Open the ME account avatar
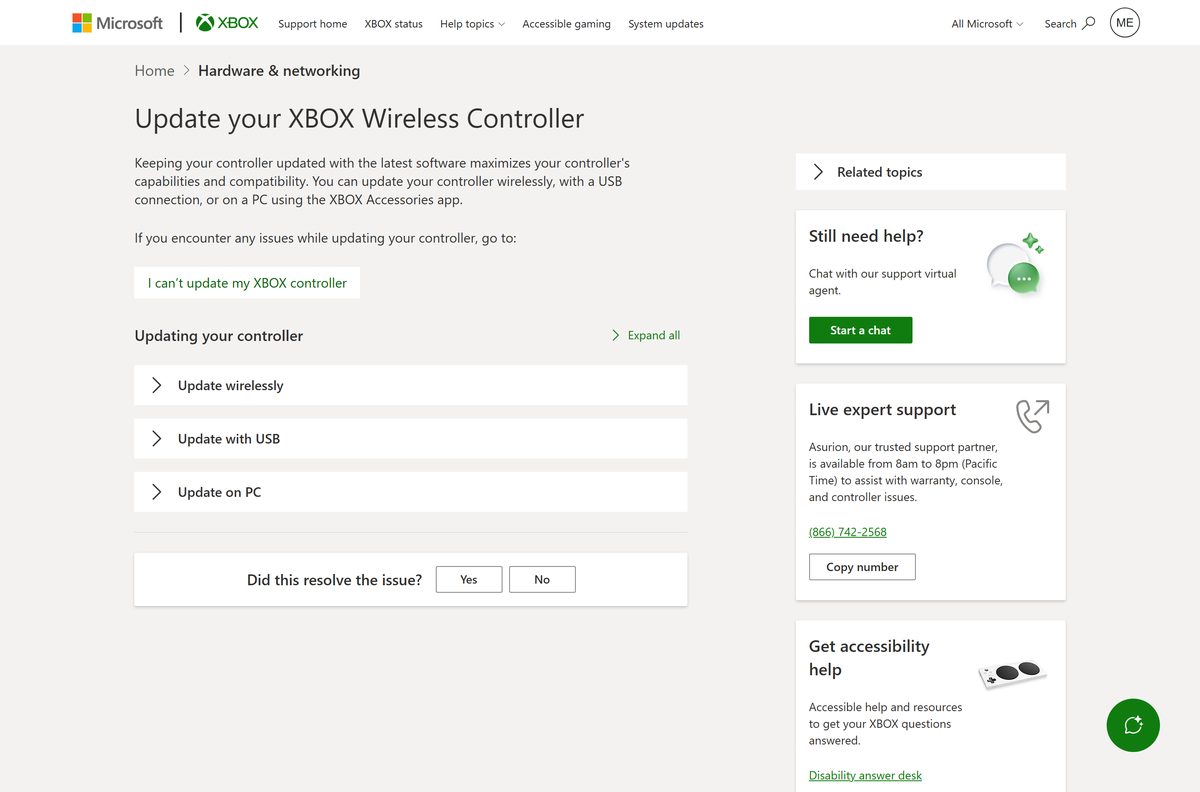 point(1125,23)
